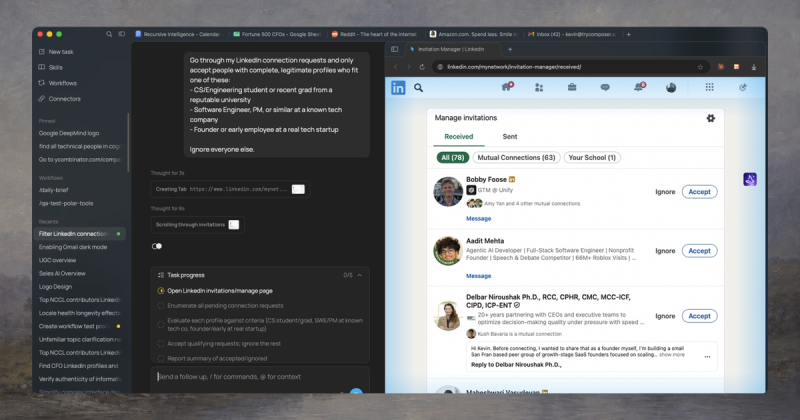Image resolution: width=800 pixels, height=420 pixels.
Task: Open the LinkedIn Messaging bubble icon
Action: point(605,88)
